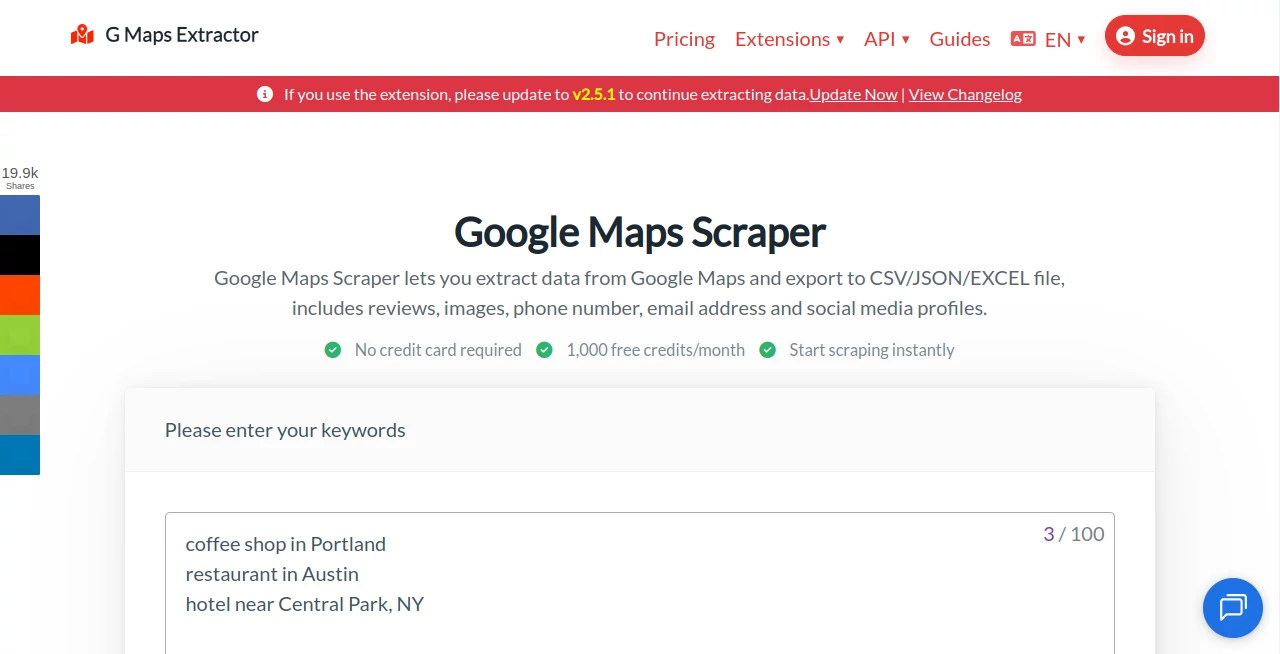The height and width of the screenshot is (654, 1280).
Task: Click the No credit card required checkmark
Action: click(333, 350)
